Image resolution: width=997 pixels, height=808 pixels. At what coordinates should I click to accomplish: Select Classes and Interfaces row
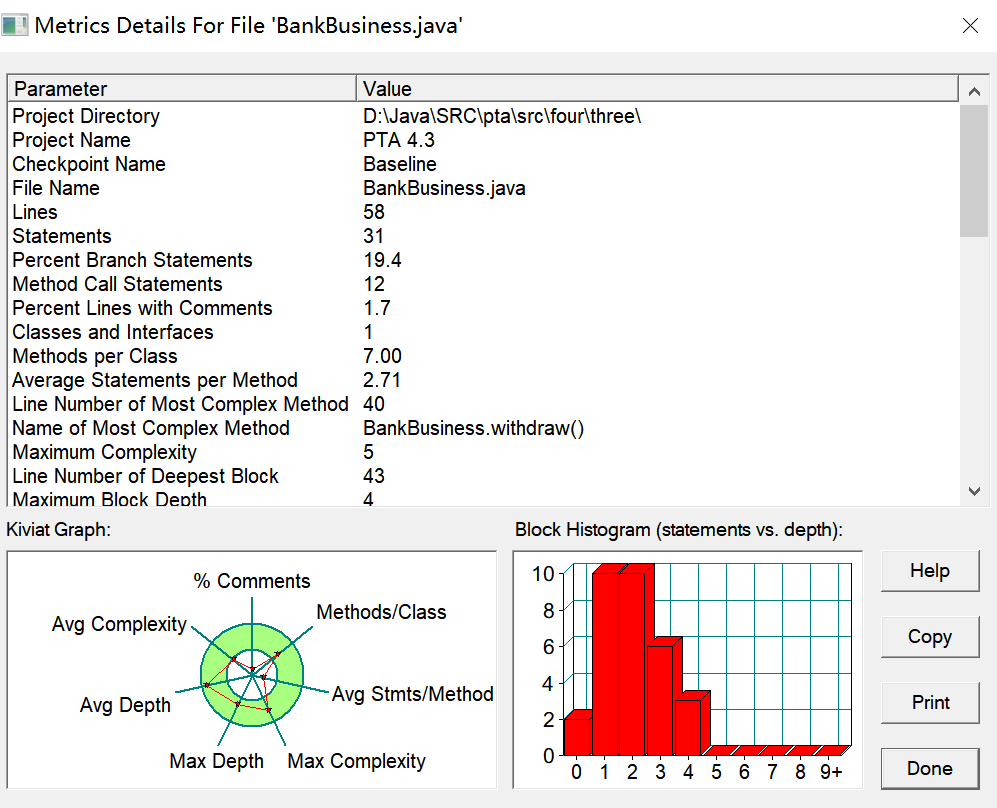point(483,332)
